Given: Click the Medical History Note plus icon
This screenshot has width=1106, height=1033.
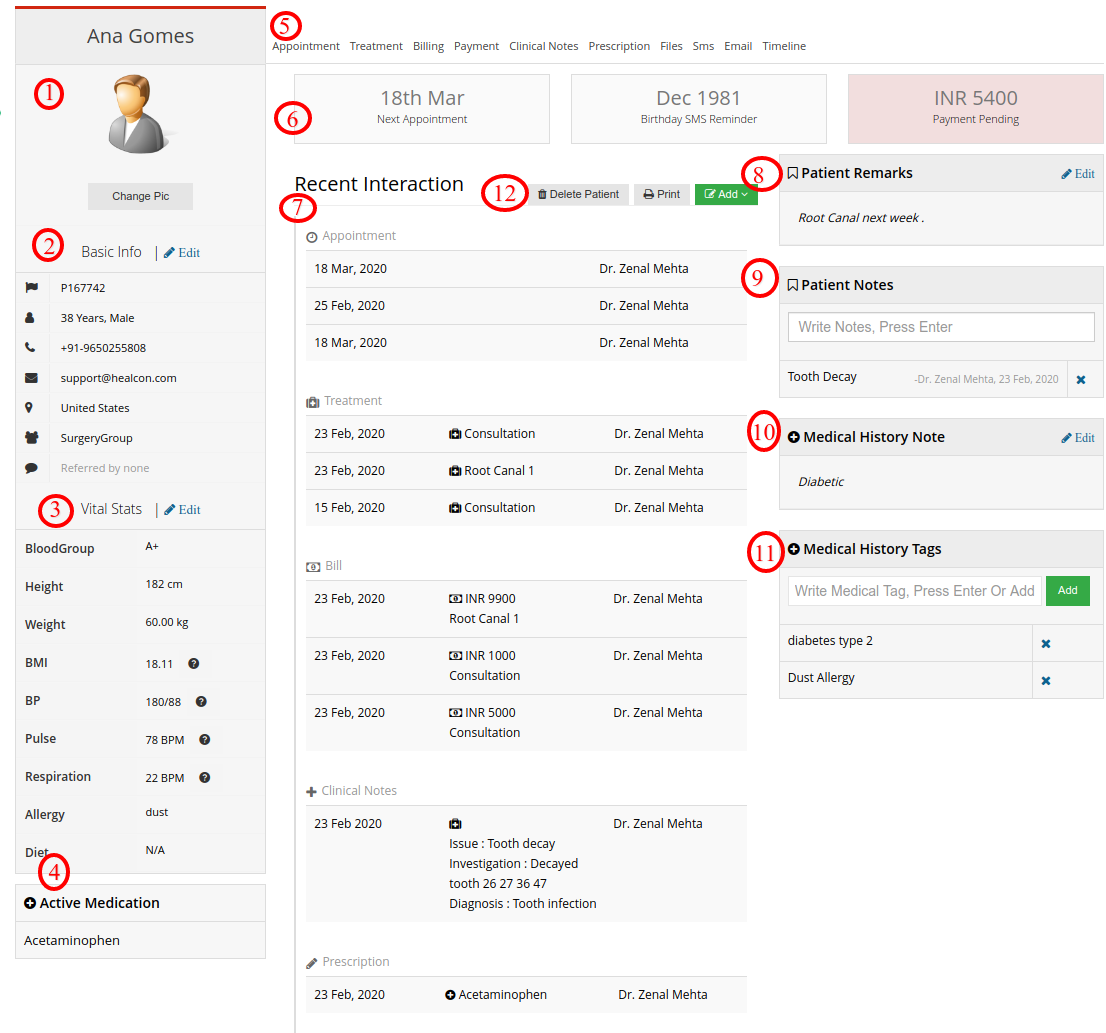Looking at the screenshot, I should coord(794,437).
